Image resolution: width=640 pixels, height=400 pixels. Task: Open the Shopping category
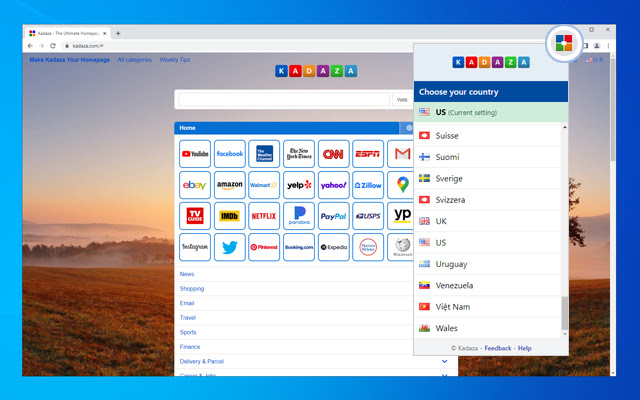click(x=192, y=289)
